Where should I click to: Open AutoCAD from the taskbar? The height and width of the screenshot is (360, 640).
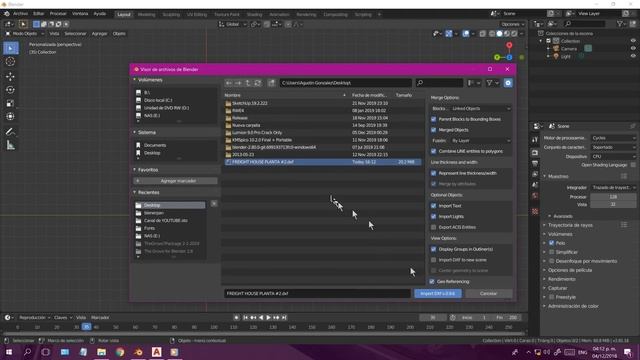[157, 352]
